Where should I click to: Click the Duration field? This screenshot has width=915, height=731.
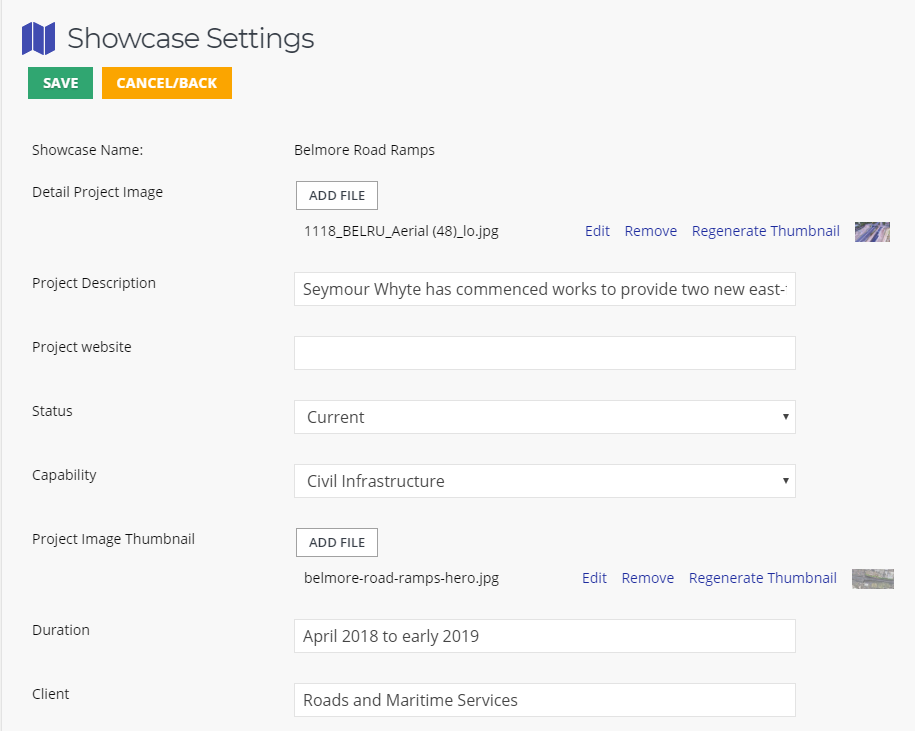click(544, 636)
